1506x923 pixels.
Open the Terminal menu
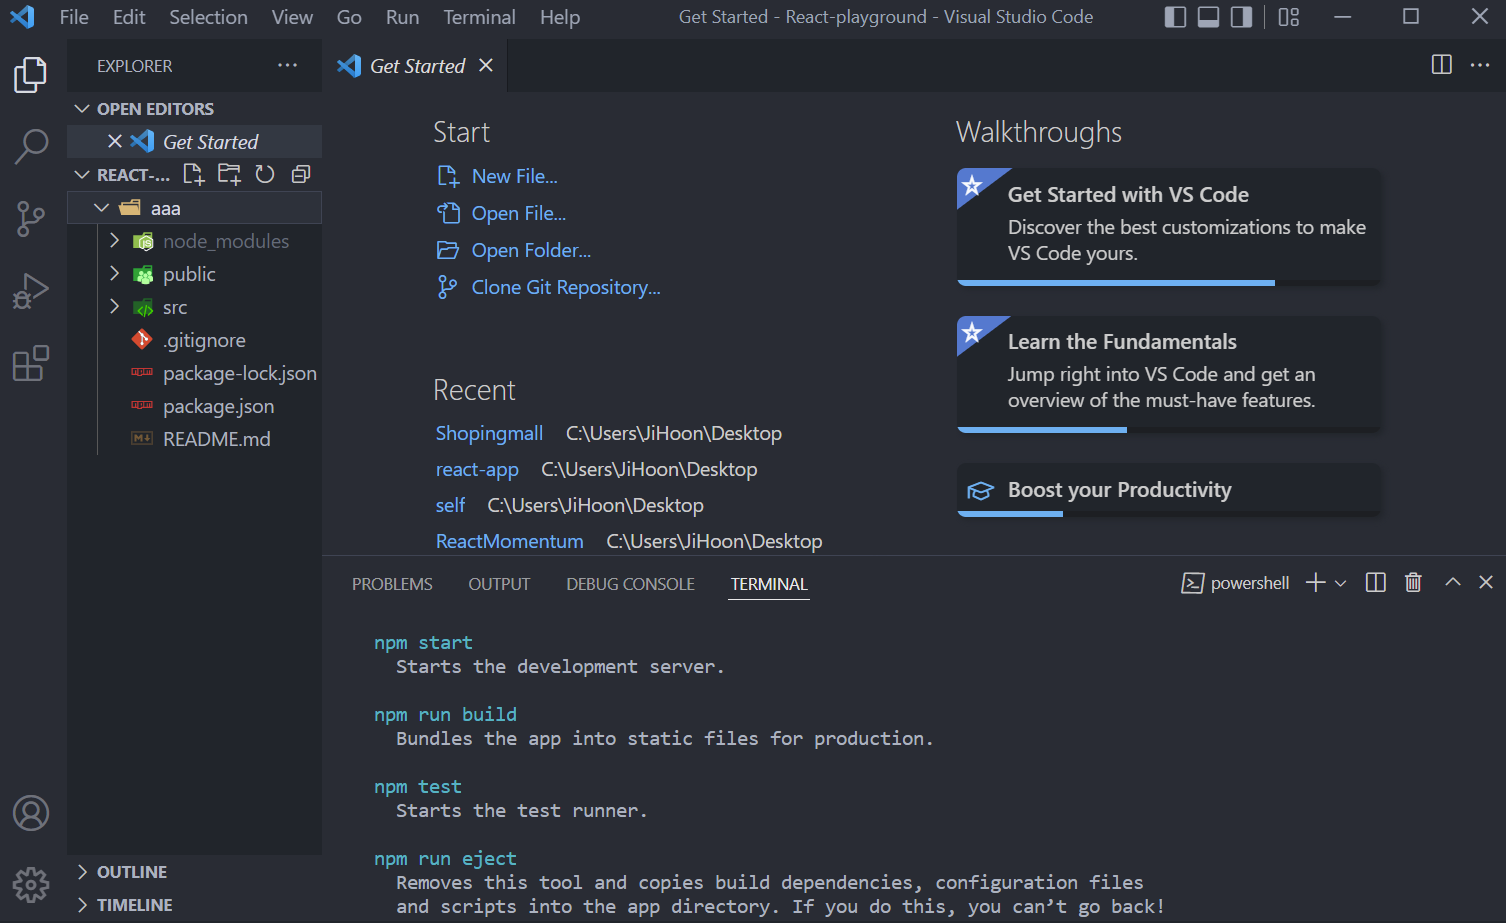coord(480,17)
